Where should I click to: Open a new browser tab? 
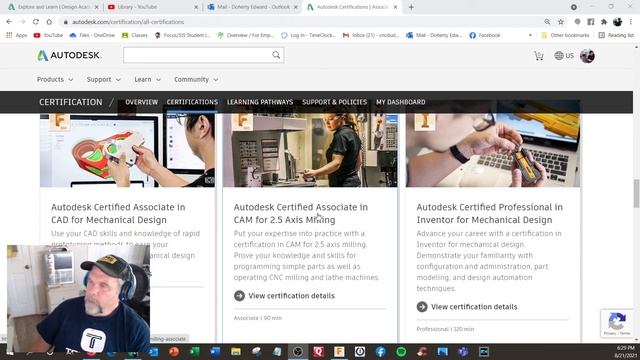tap(411, 7)
